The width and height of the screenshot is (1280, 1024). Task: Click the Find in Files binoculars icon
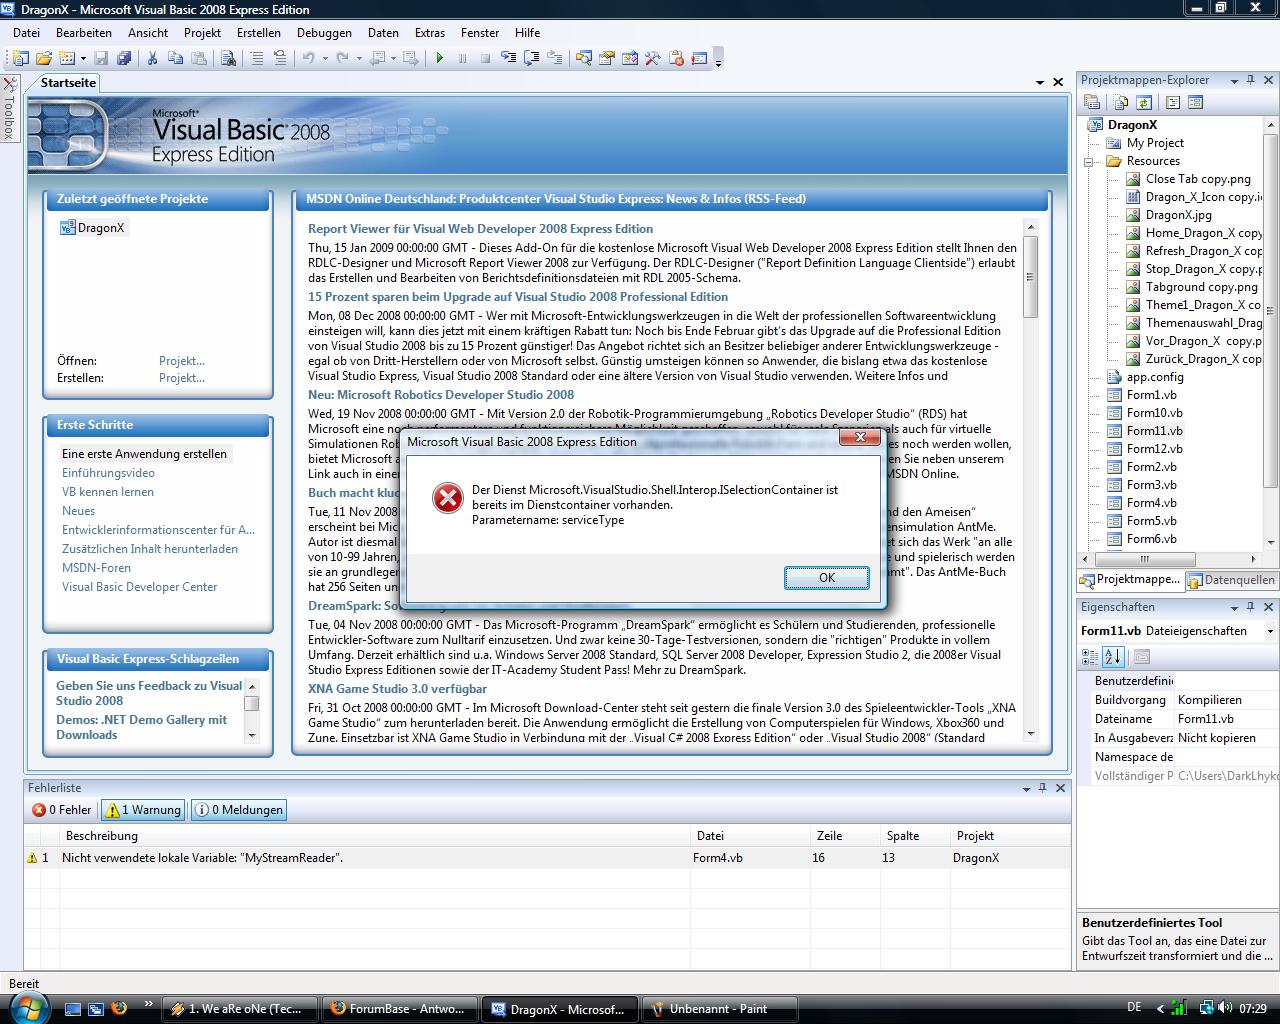228,58
